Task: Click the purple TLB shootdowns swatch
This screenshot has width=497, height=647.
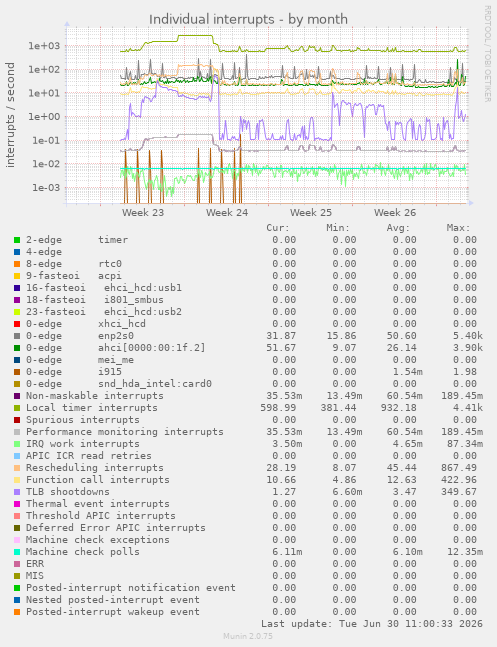Action: click(x=17, y=492)
